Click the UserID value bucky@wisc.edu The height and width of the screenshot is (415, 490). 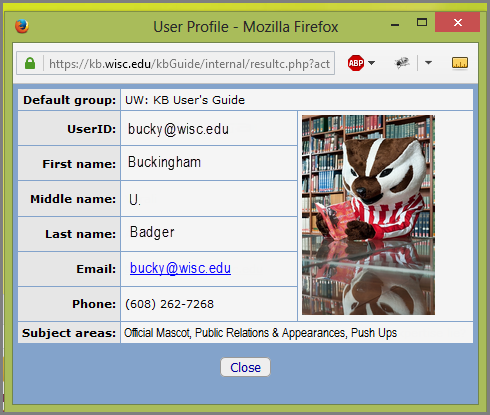[178, 129]
